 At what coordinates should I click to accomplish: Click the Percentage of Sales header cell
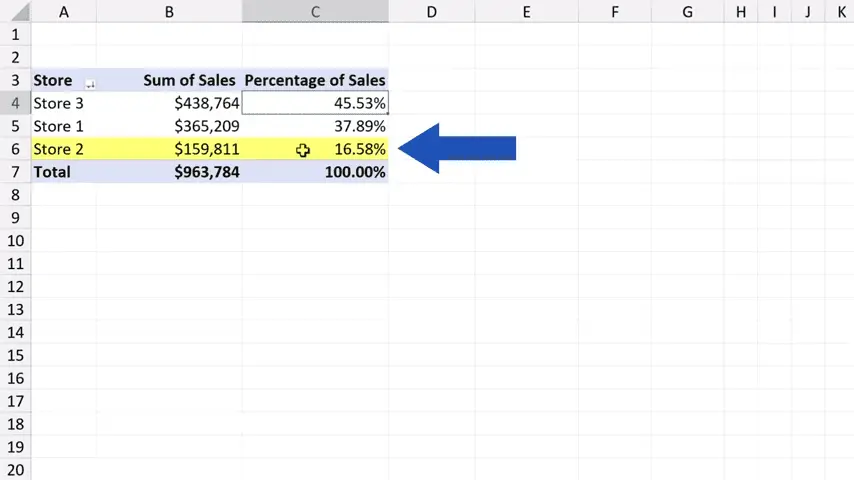pyautogui.click(x=314, y=80)
